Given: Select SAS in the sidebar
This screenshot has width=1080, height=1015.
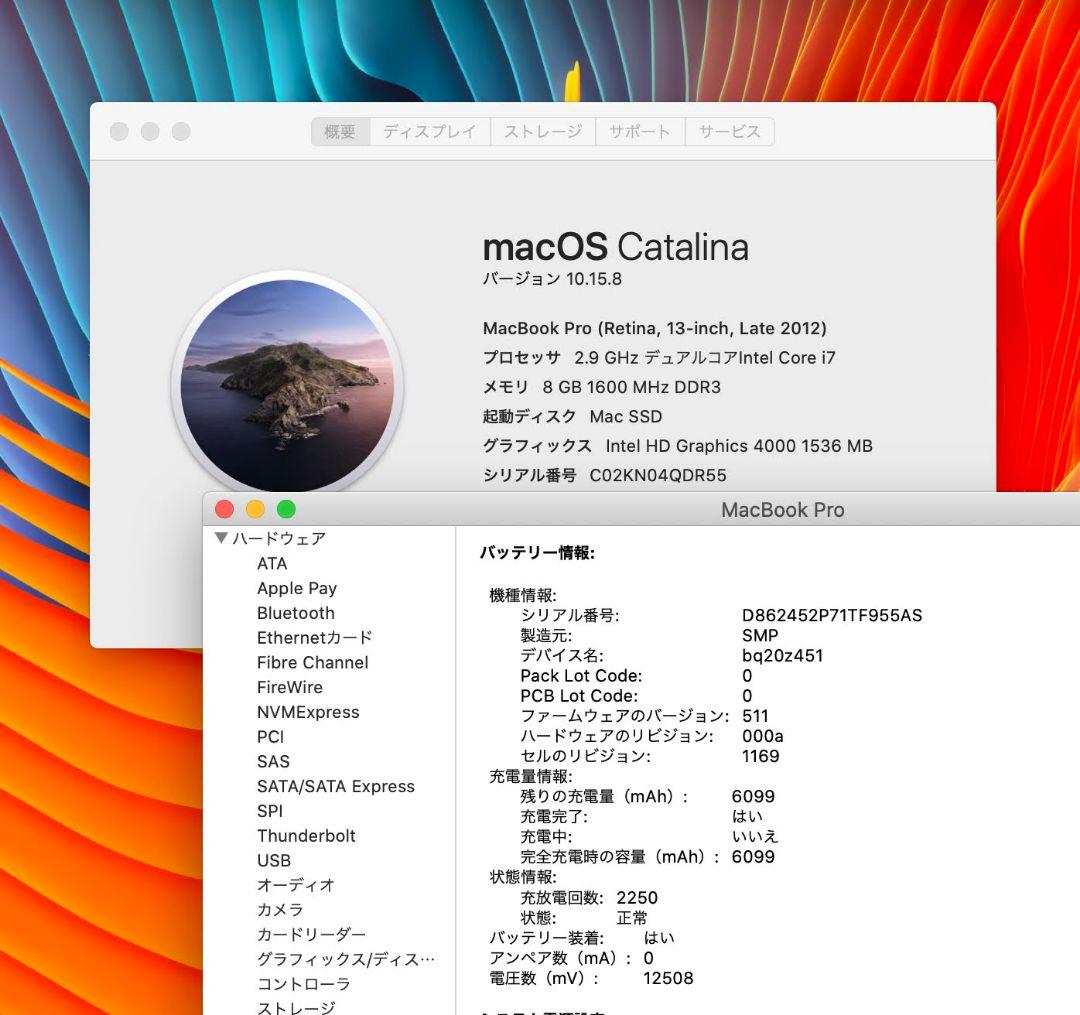Looking at the screenshot, I should 273,762.
